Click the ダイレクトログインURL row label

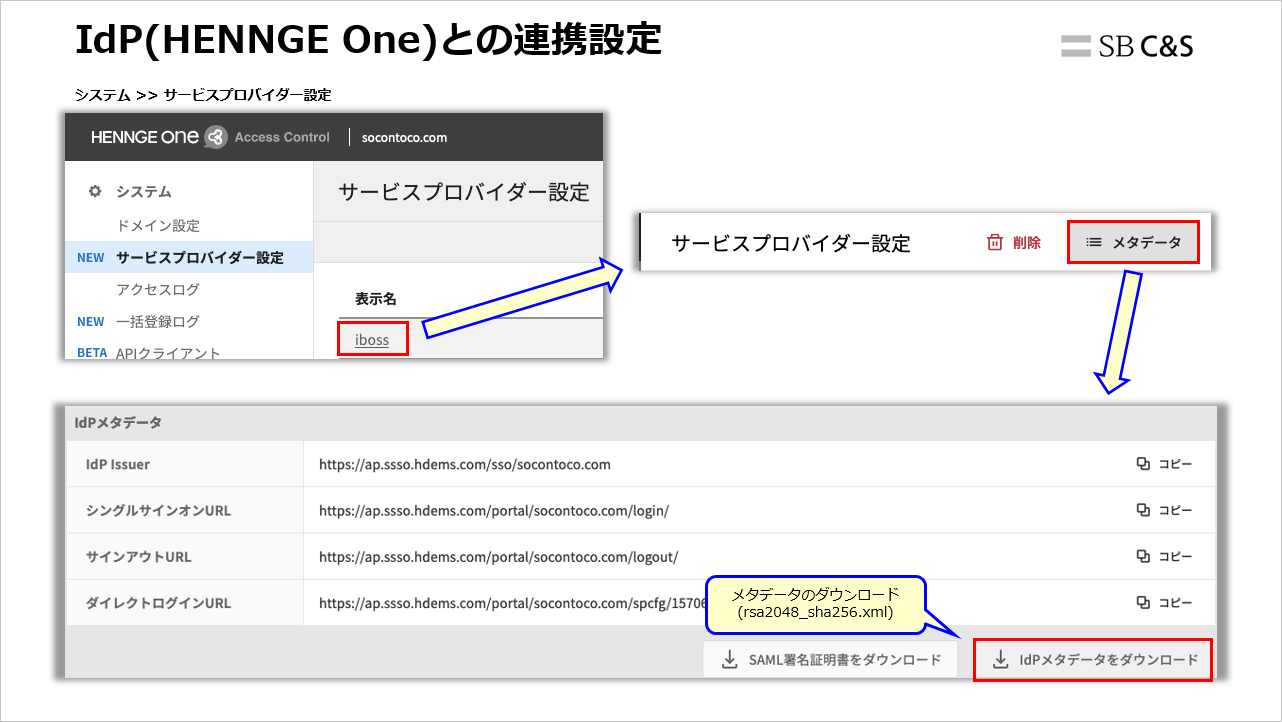click(158, 602)
